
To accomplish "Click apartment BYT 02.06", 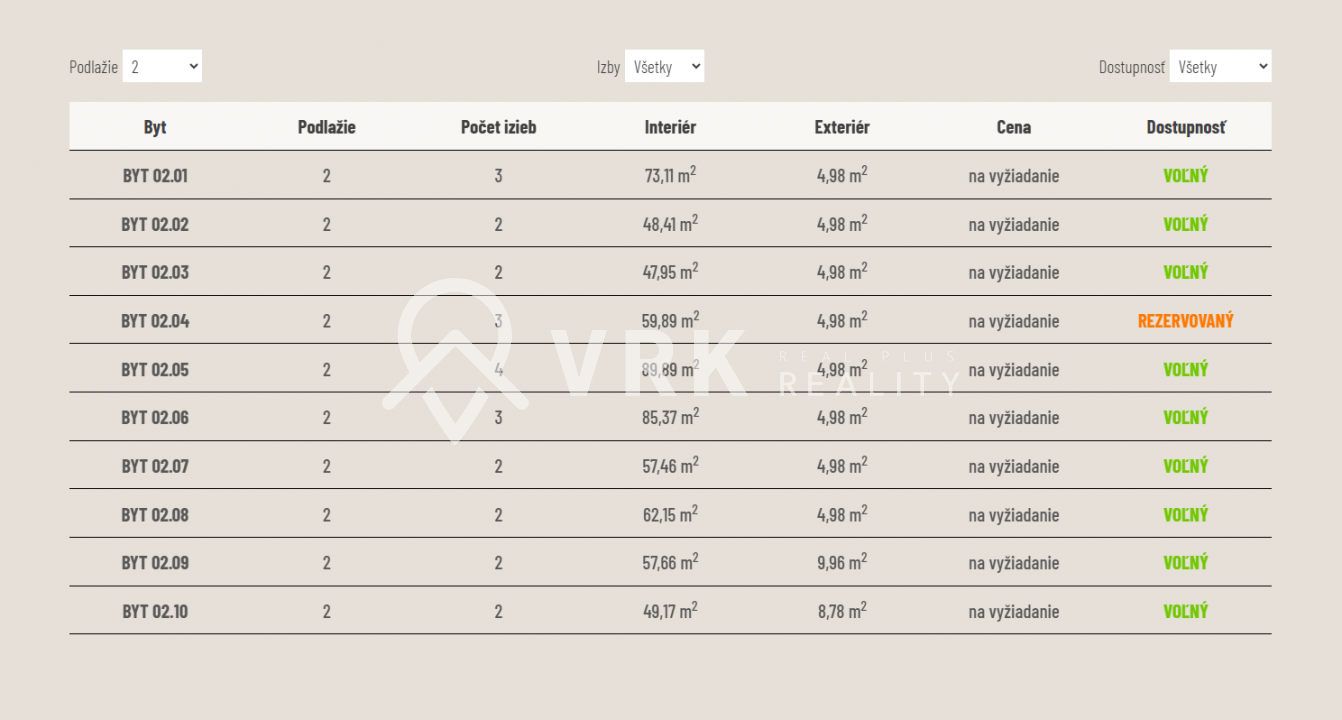I will coord(155,417).
